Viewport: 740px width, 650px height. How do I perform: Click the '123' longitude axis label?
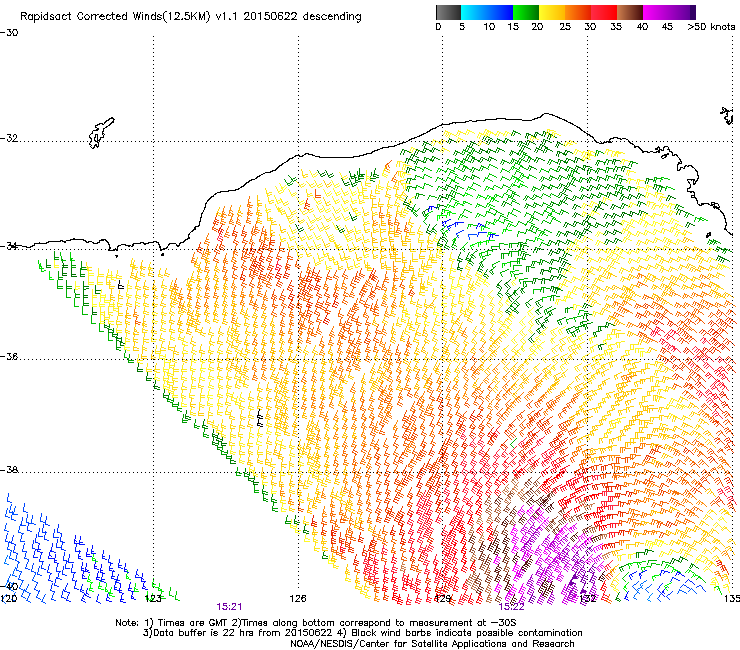pyautogui.click(x=153, y=599)
